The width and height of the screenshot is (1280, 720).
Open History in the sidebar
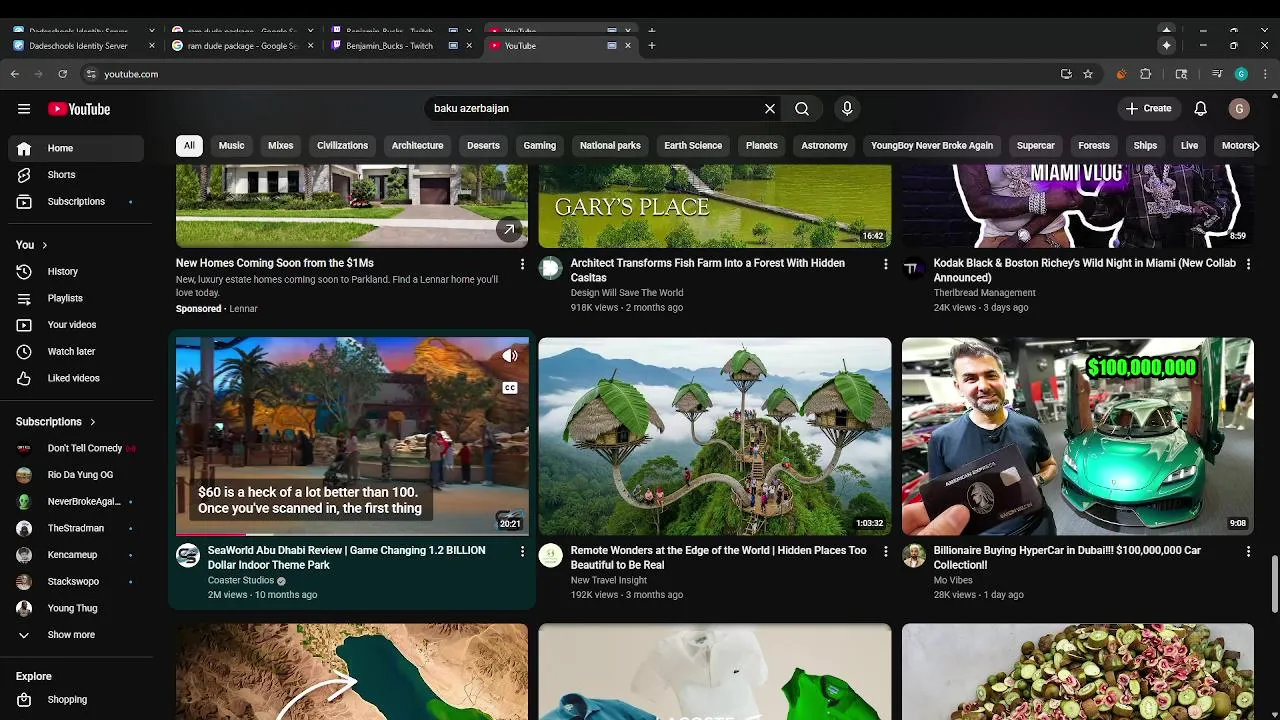[x=76, y=272]
